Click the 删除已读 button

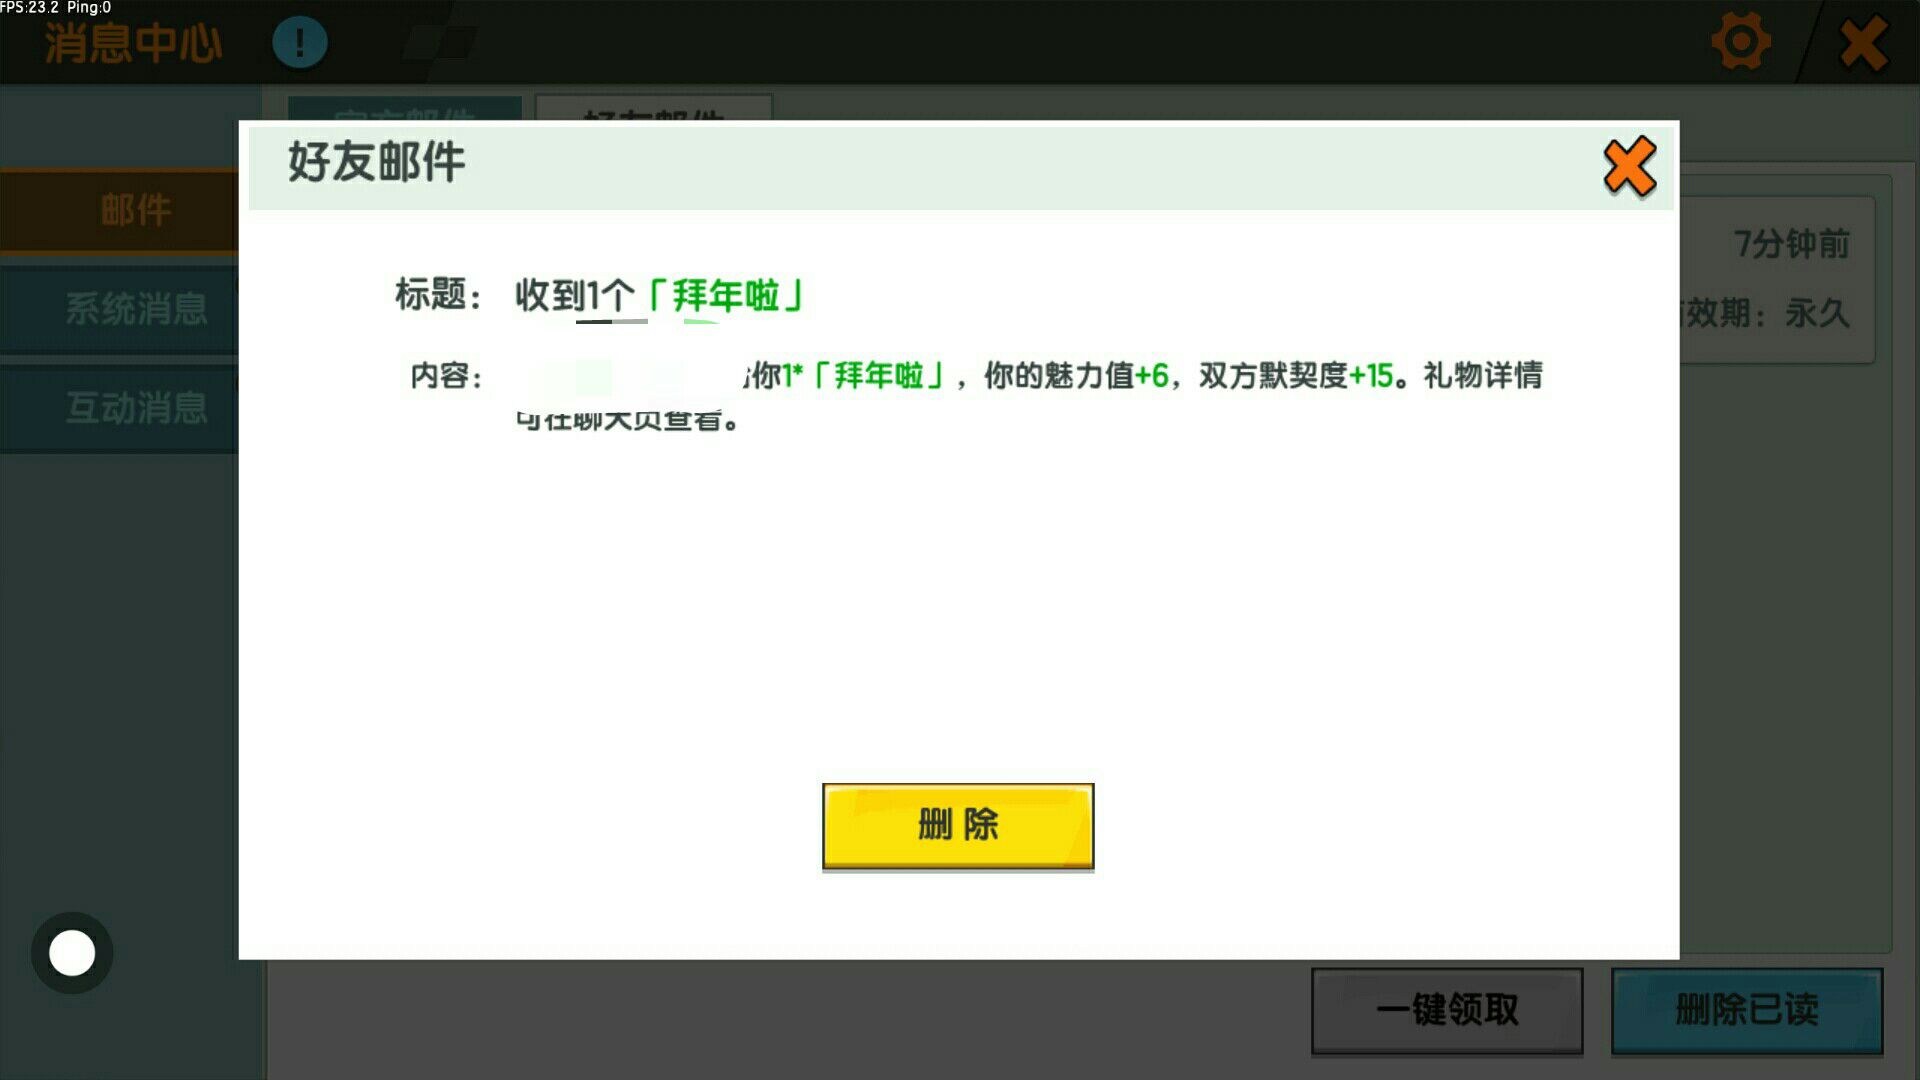click(x=1746, y=1010)
